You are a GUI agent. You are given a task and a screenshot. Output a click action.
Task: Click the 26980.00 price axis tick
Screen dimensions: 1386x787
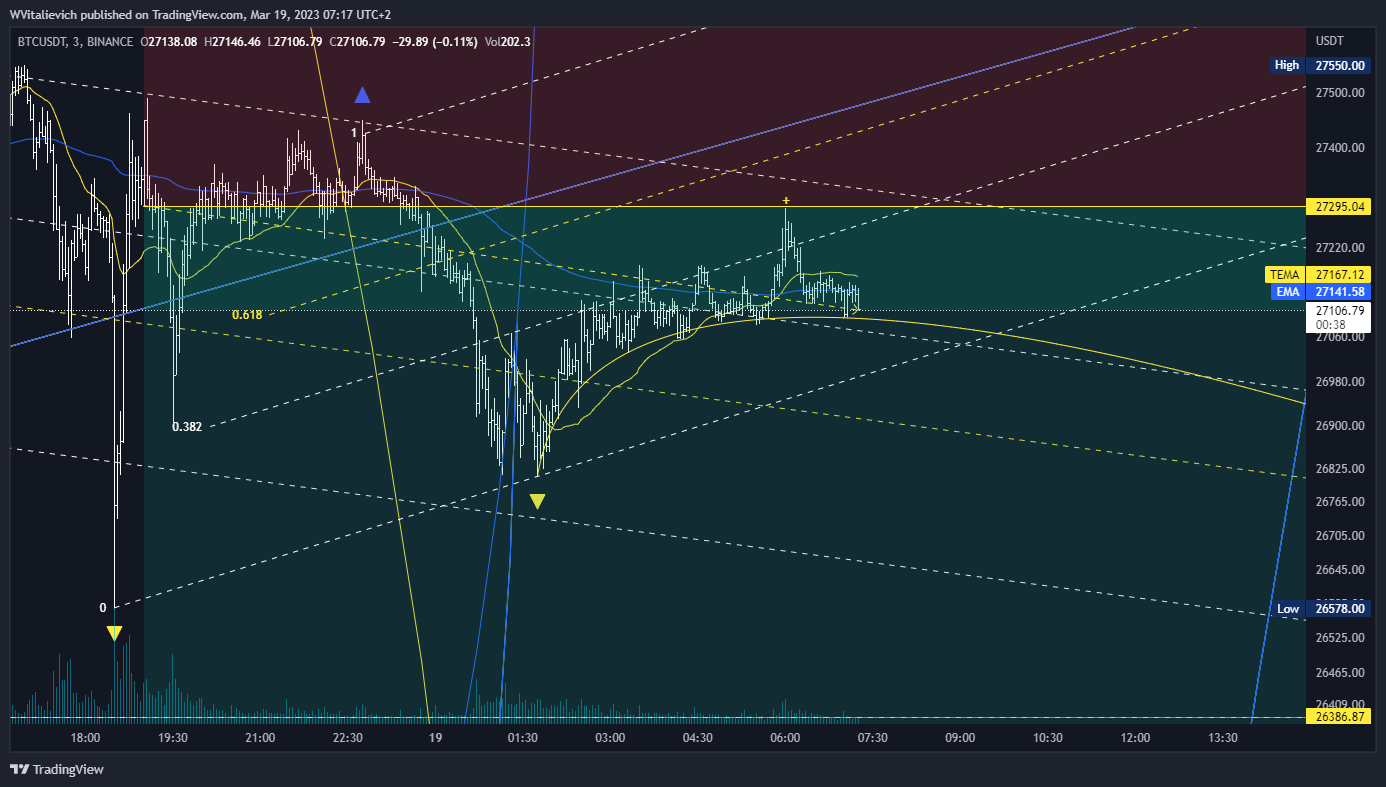click(x=1340, y=382)
